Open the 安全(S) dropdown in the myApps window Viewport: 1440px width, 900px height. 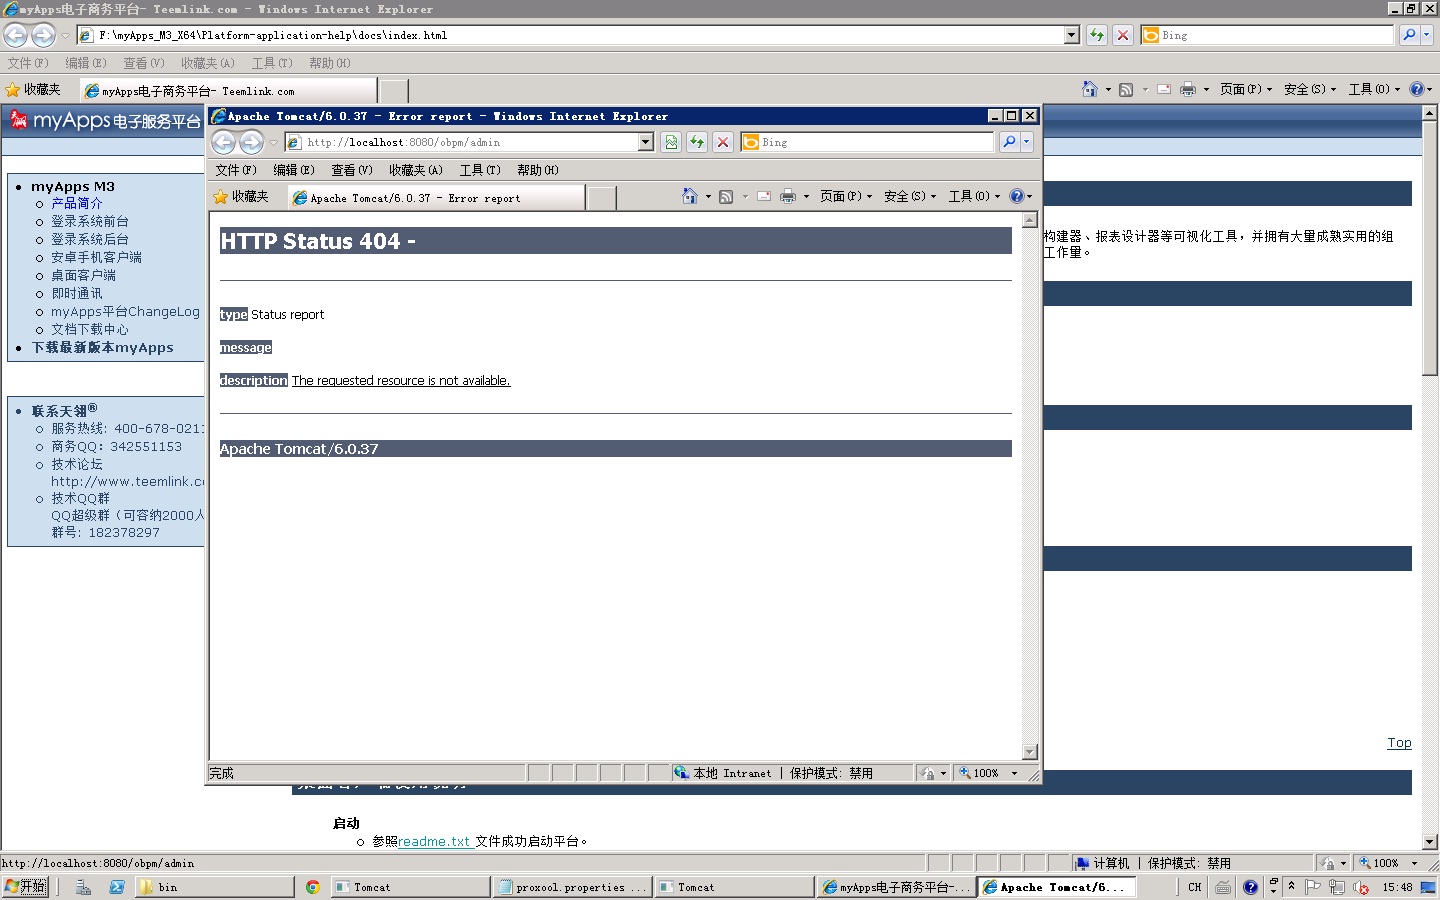point(1310,89)
